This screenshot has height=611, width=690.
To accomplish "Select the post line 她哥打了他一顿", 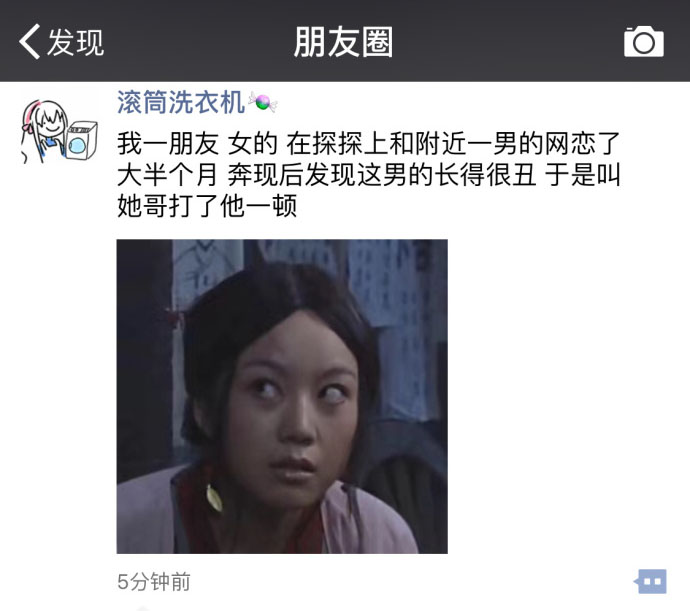I will click(x=207, y=206).
